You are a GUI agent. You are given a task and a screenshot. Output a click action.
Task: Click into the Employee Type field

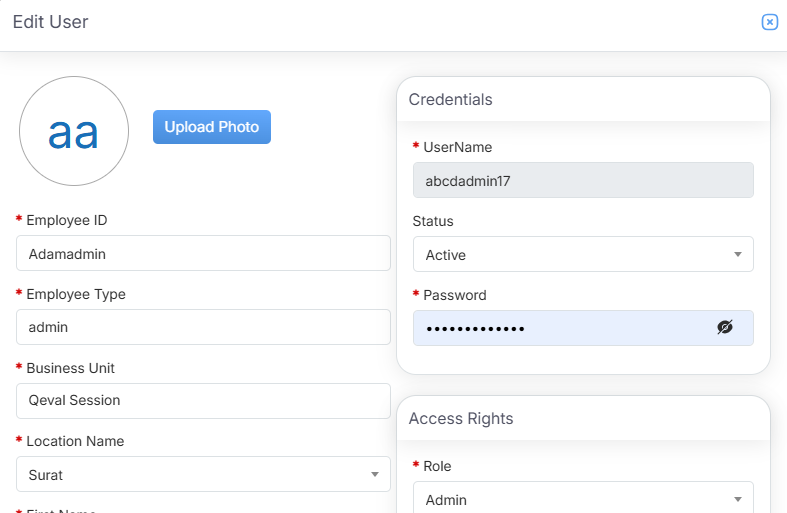[x=203, y=327]
